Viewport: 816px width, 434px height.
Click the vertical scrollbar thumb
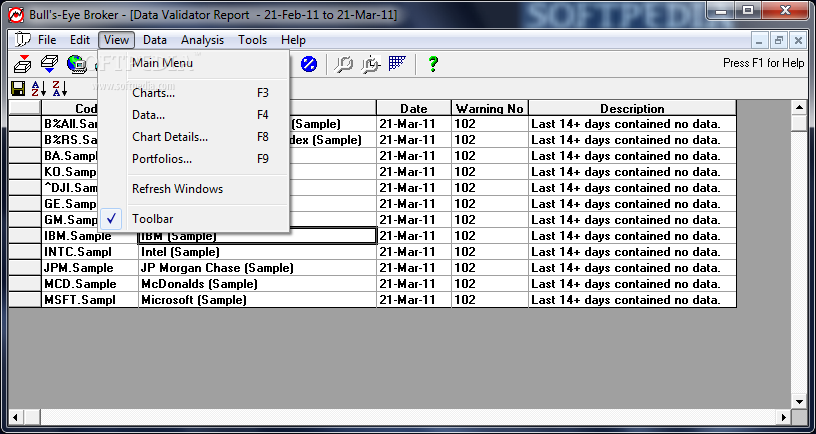click(x=799, y=124)
